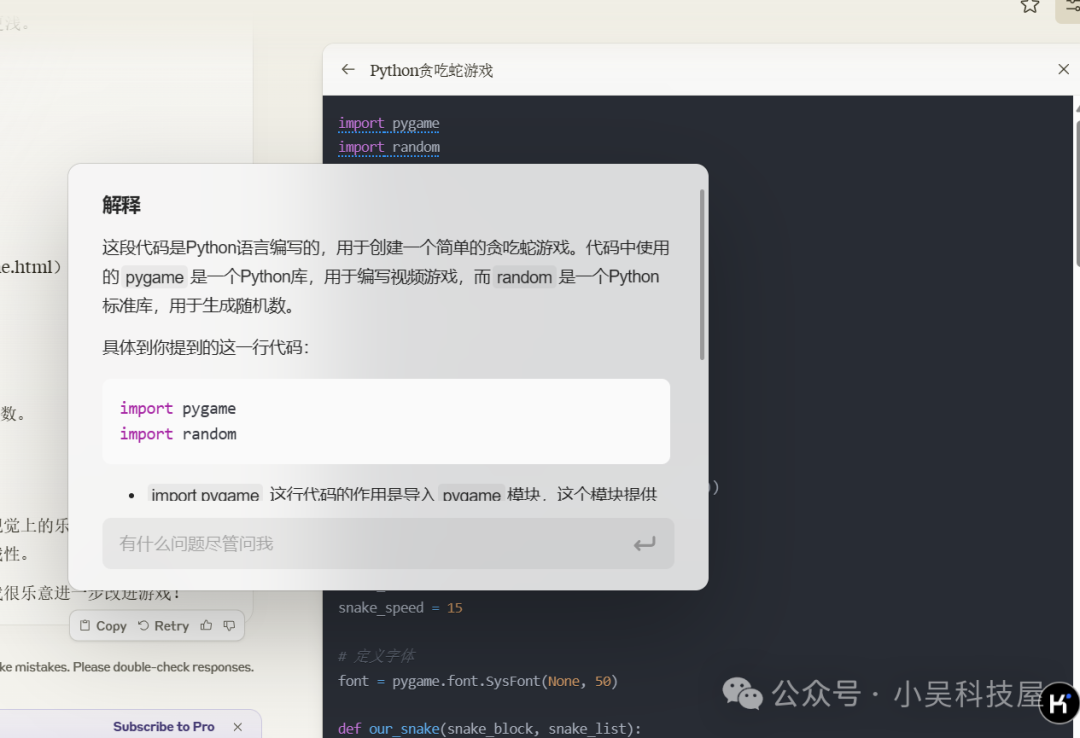
Task: Click the Python贪吃蛇游戏 panel title
Action: coord(431,71)
